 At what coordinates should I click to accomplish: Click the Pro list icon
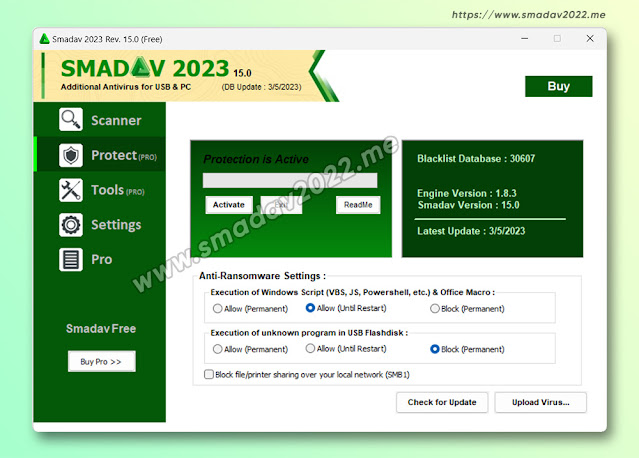[71, 260]
